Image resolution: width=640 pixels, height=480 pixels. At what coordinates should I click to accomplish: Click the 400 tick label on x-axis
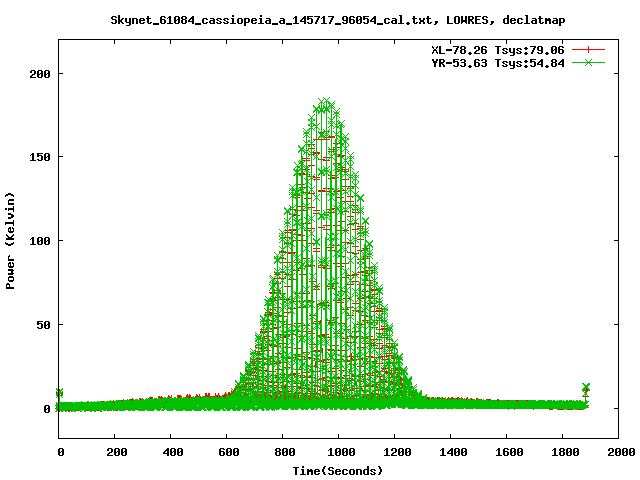pyautogui.click(x=171, y=453)
